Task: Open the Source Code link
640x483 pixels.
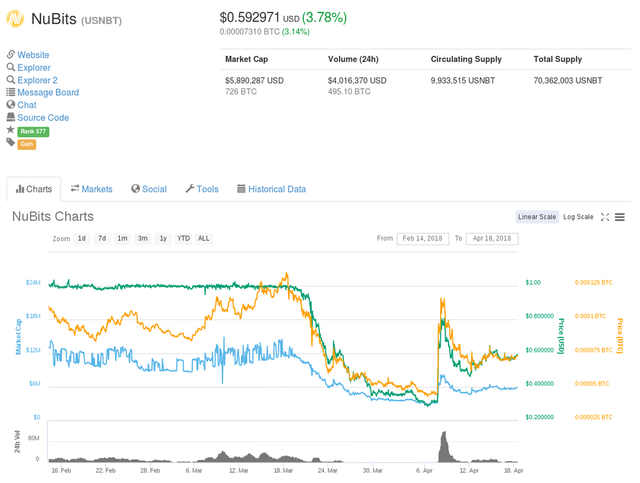Action: (x=43, y=118)
